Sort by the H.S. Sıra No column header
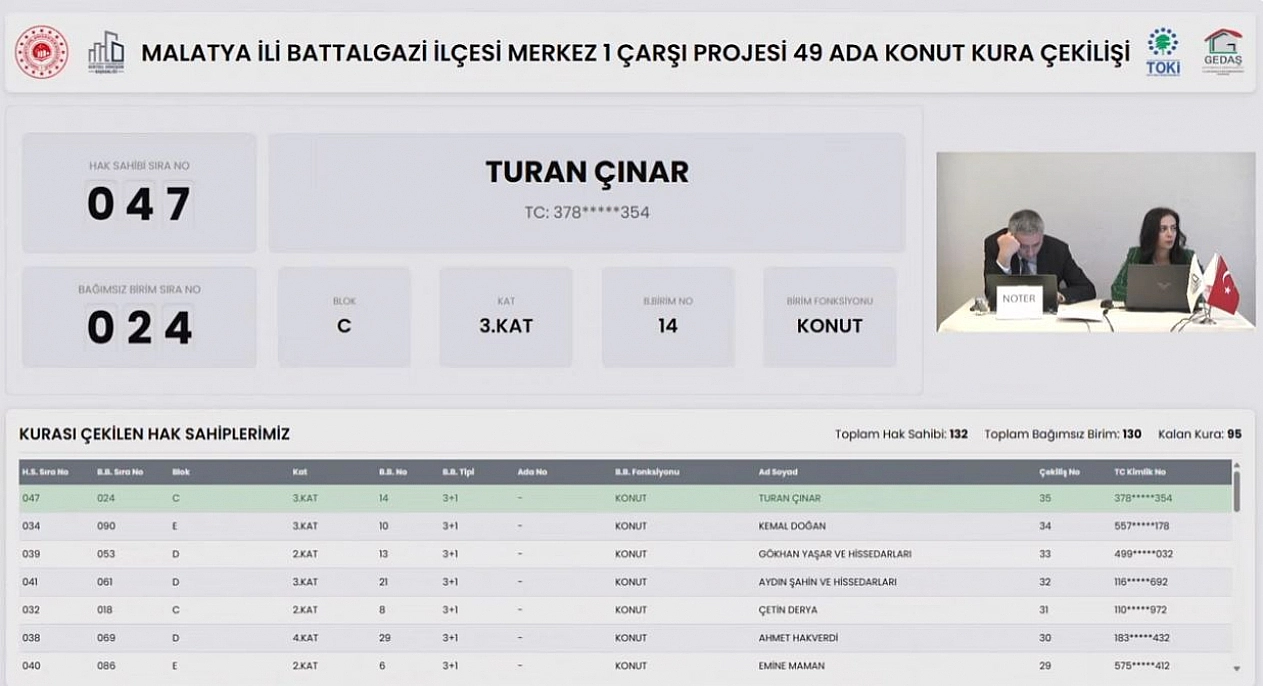Screen dimensions: 1263x686 tap(45, 472)
